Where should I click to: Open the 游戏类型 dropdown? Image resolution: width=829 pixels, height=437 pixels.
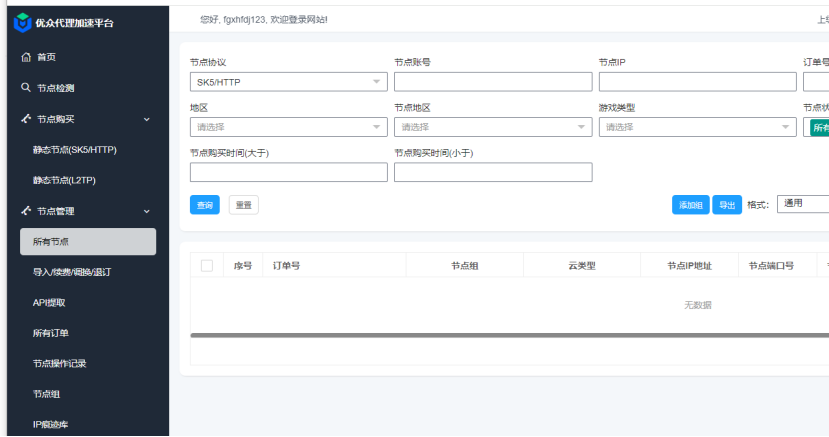click(697, 127)
